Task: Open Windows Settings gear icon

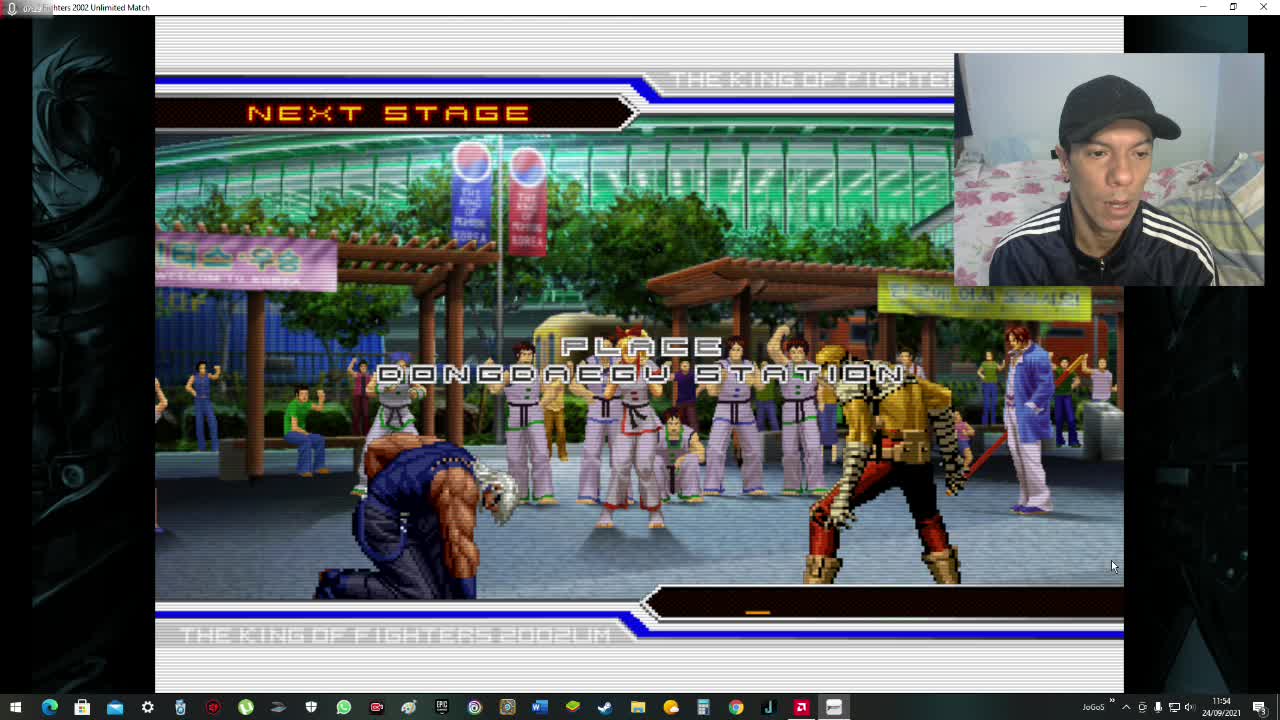Action: [147, 707]
